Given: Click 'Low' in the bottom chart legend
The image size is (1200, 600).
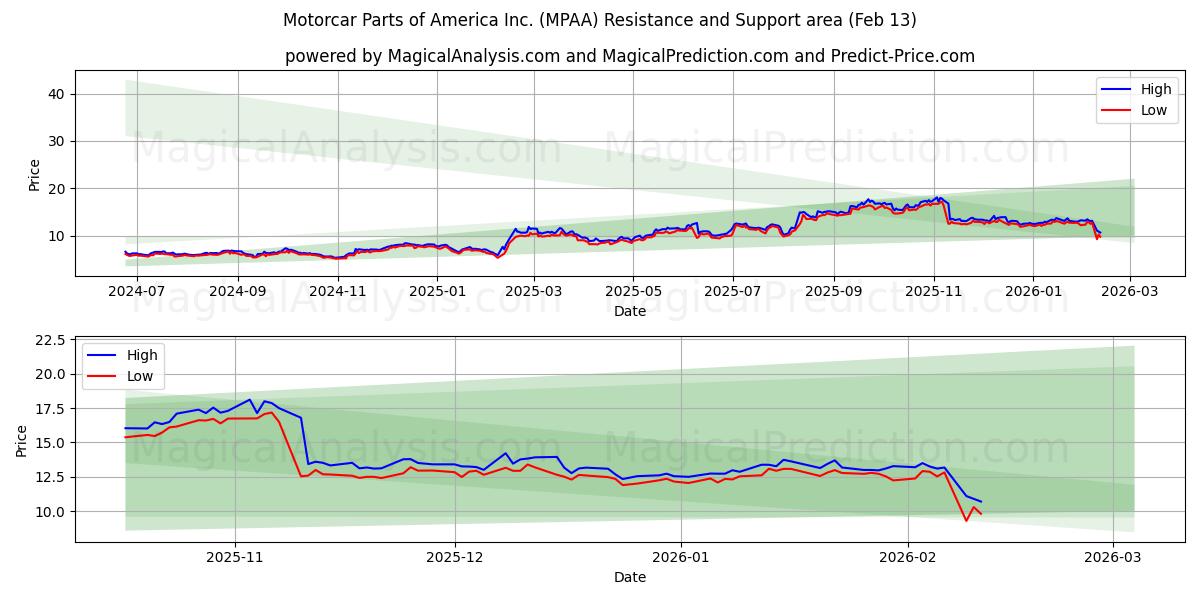Looking at the screenshot, I should click(140, 377).
